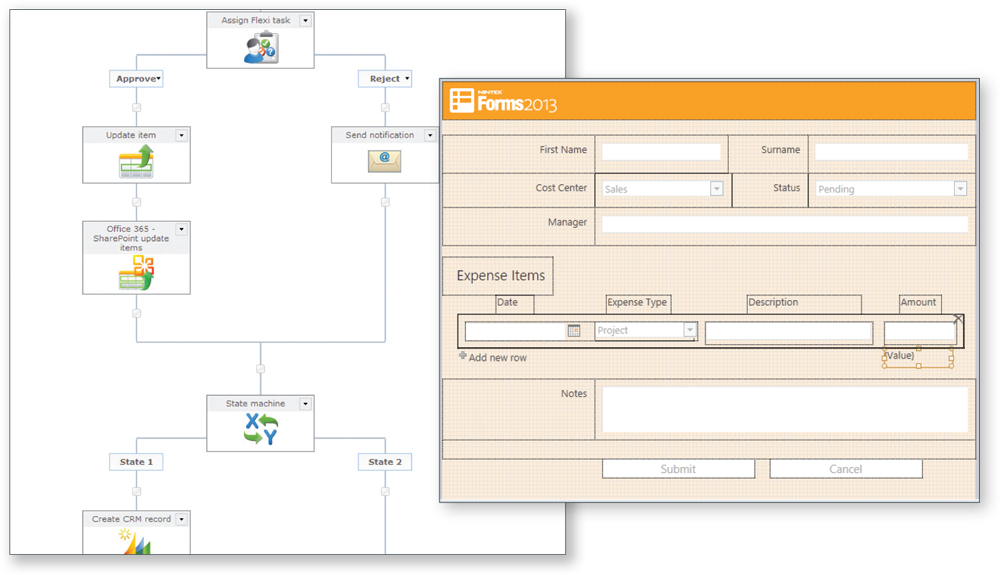Click the State machine XY icon
The image size is (1000, 575).
[261, 430]
